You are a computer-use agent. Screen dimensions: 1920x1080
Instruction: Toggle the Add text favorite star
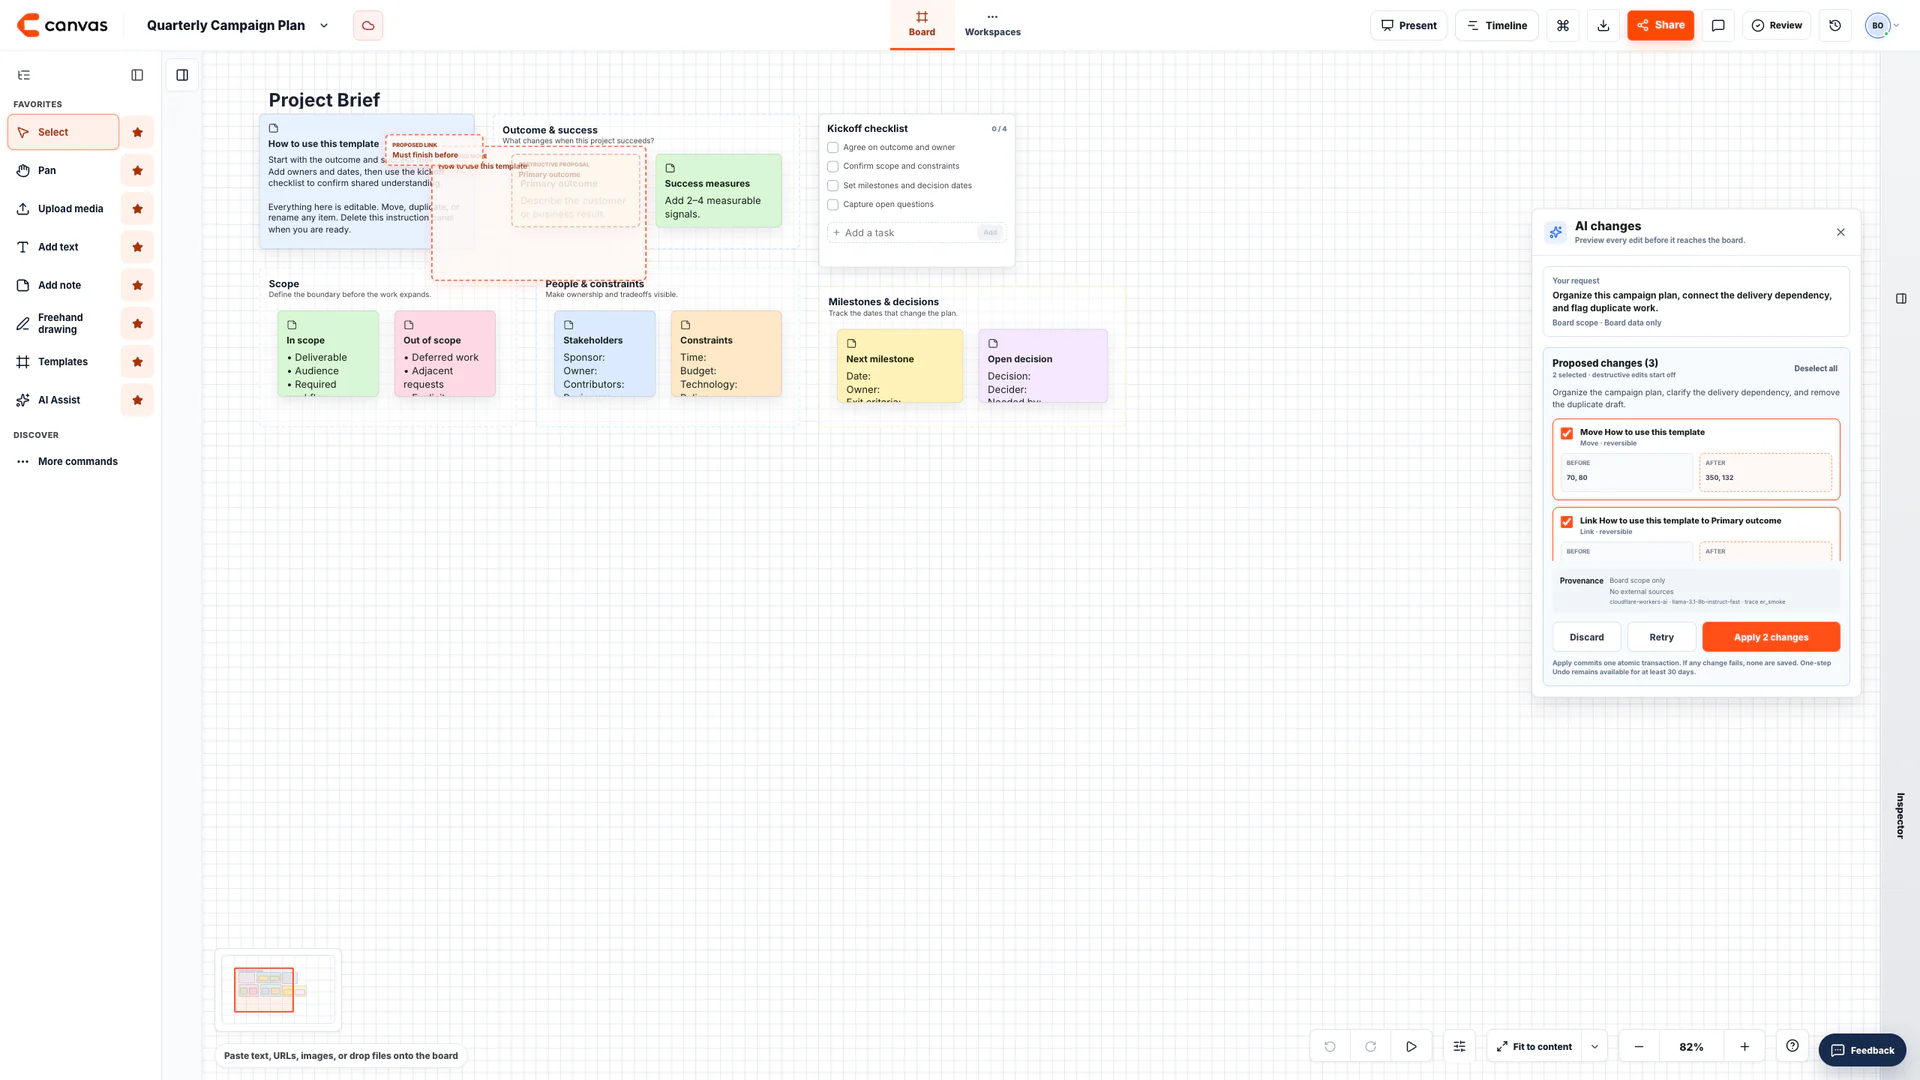138,247
